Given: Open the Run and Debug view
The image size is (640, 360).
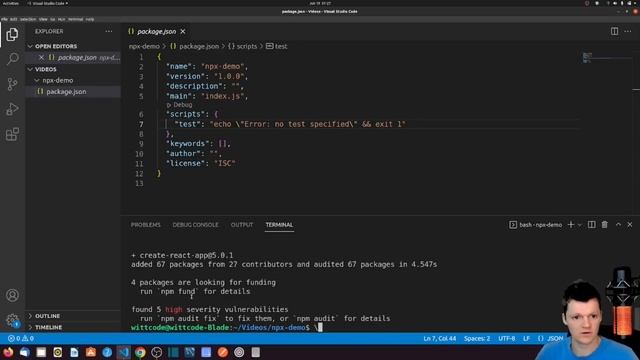Looking at the screenshot, I should click(12, 109).
